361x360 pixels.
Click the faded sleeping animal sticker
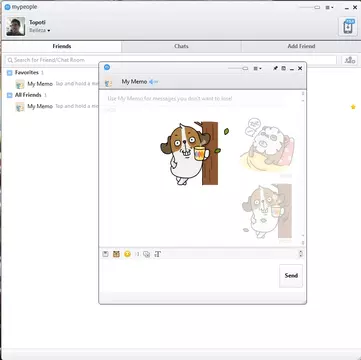[267, 144]
